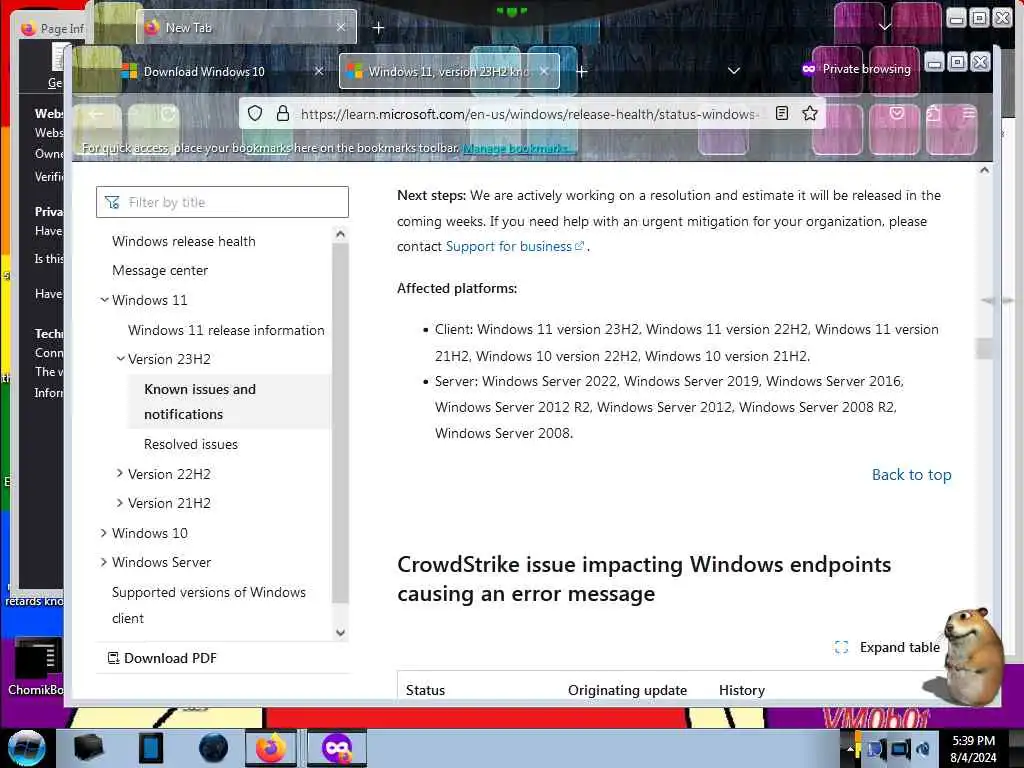This screenshot has width=1024, height=768.
Task: Open a new tab in back Firefox window
Action: pos(378,28)
